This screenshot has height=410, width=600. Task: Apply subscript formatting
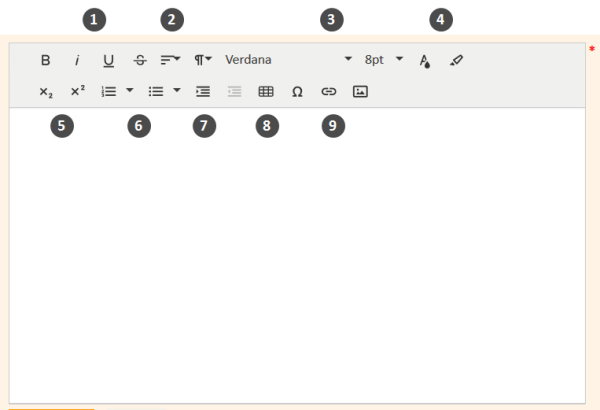coord(45,91)
